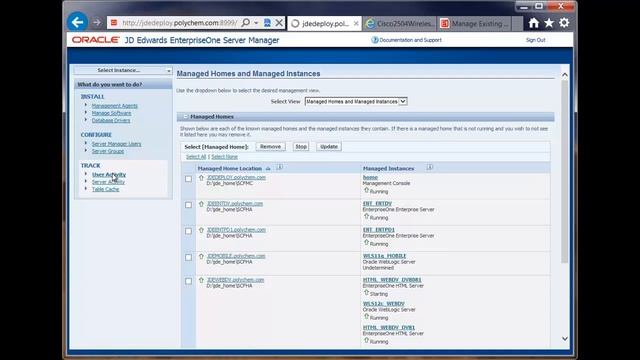
Task: Check the JDEENTPD1 managed home checkbox
Action: 188,231
